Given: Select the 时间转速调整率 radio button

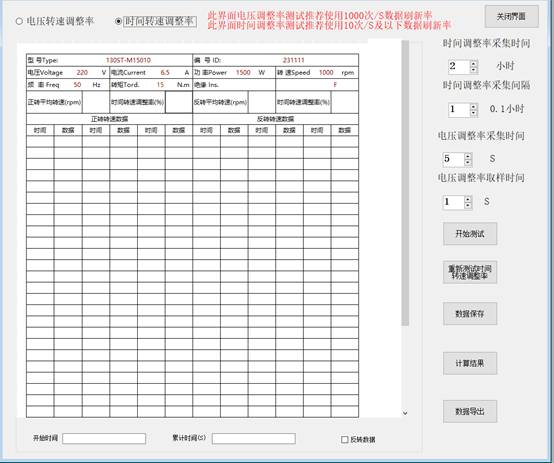Looking at the screenshot, I should click(118, 22).
